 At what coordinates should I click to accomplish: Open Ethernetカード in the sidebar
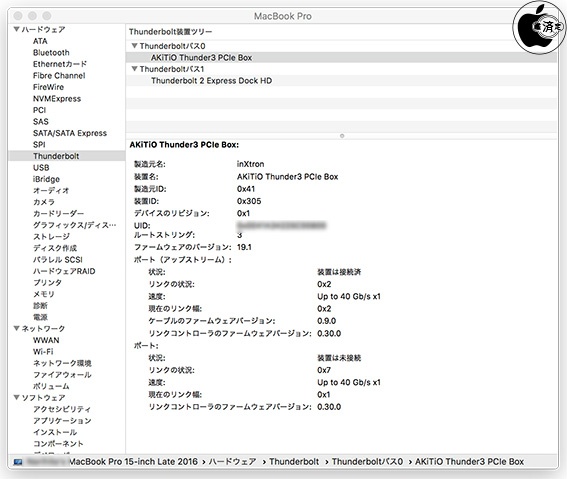[x=60, y=64]
